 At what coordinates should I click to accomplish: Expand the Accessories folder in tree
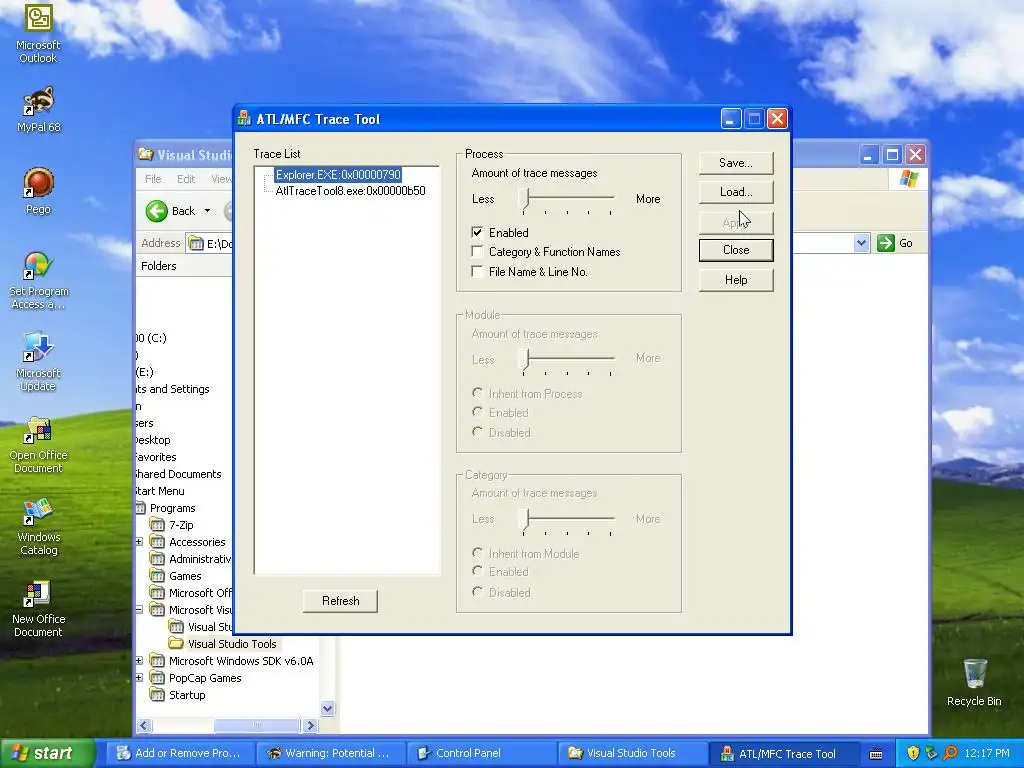(x=139, y=541)
